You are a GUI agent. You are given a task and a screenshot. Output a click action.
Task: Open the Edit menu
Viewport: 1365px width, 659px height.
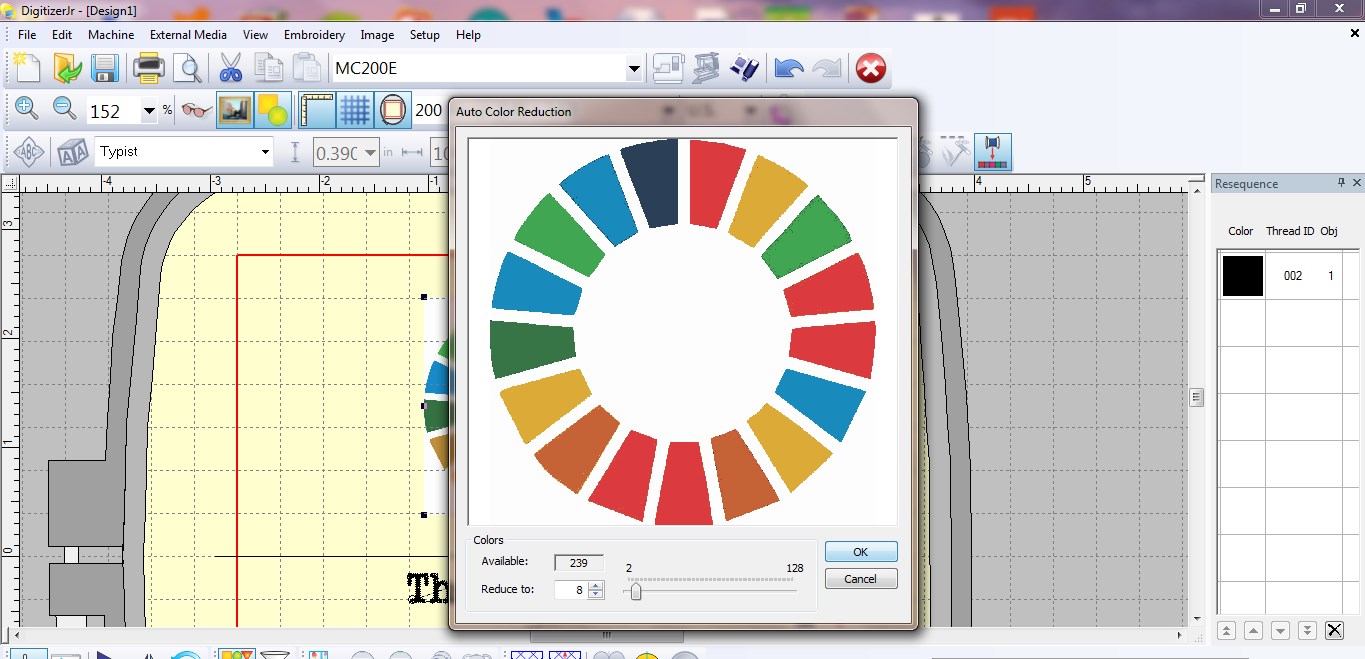tap(62, 34)
